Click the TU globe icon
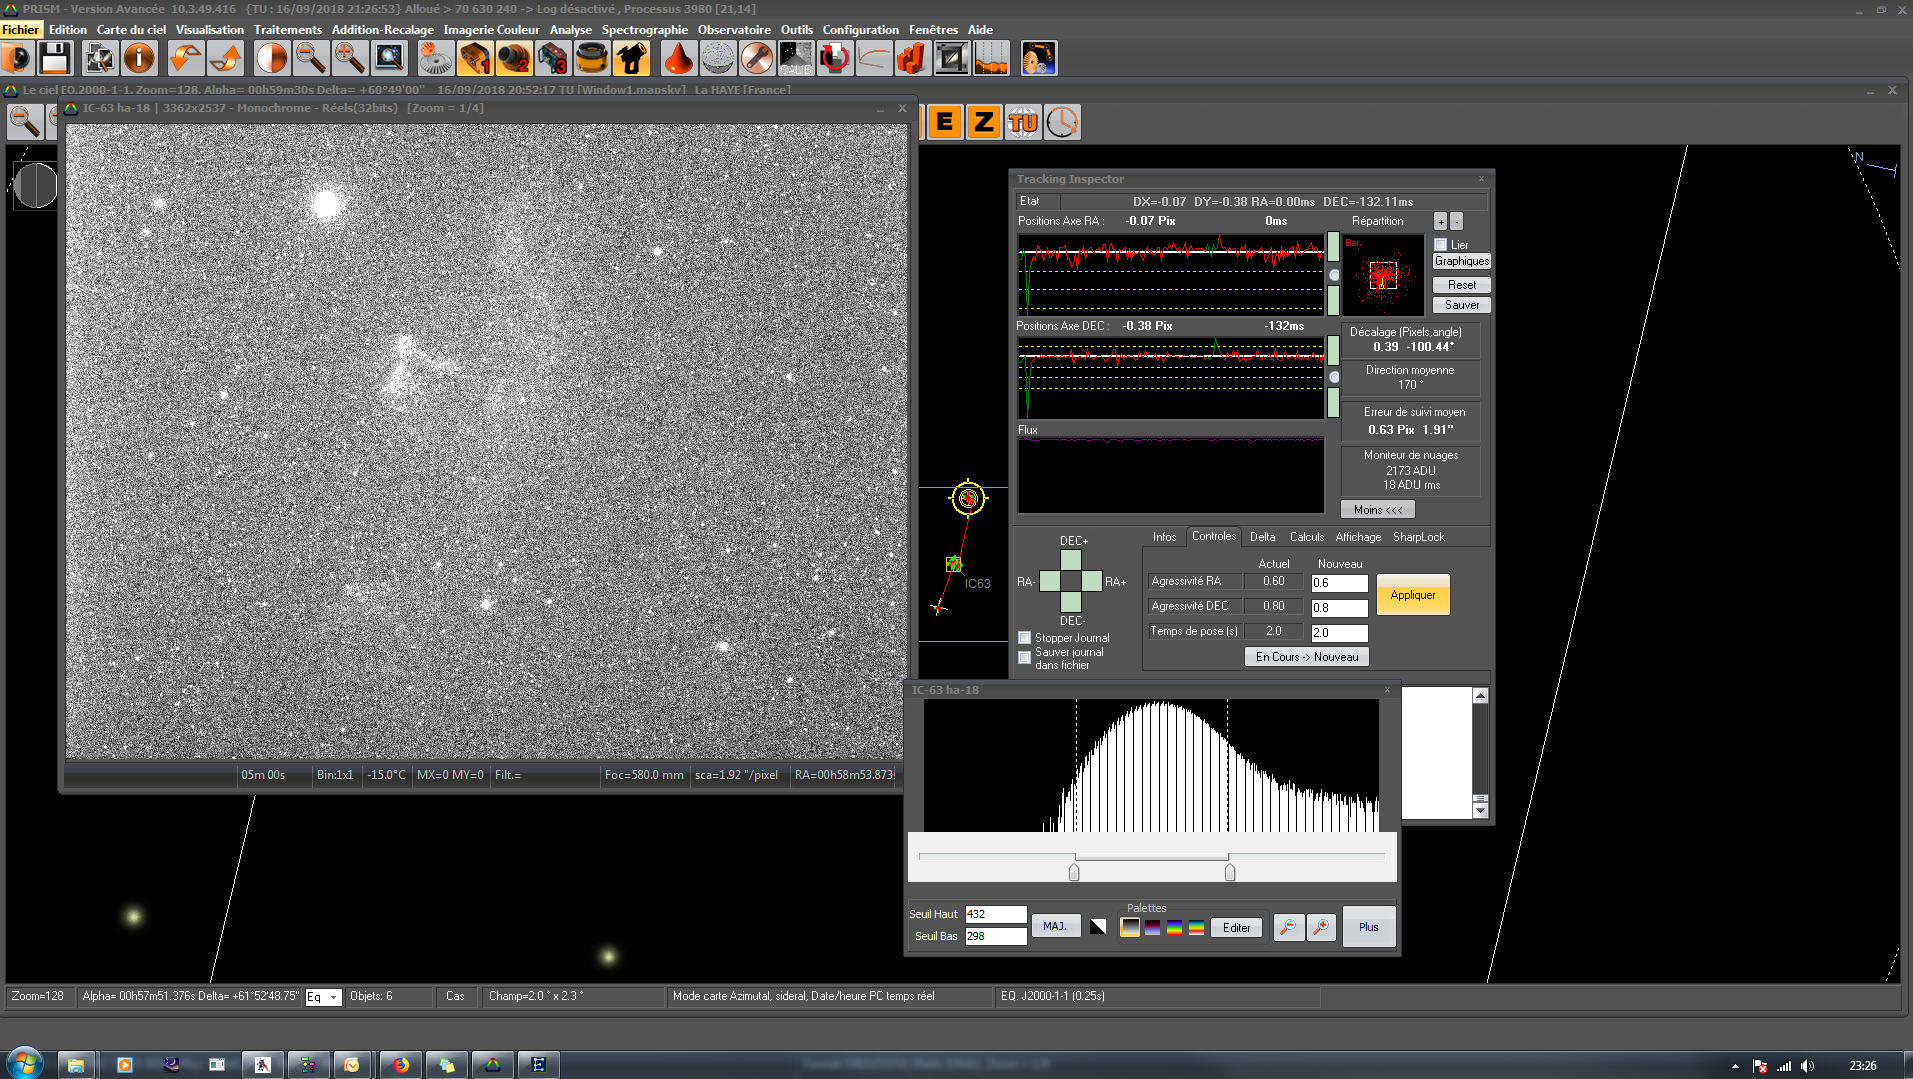Image resolution: width=1913 pixels, height=1079 pixels. click(1023, 123)
